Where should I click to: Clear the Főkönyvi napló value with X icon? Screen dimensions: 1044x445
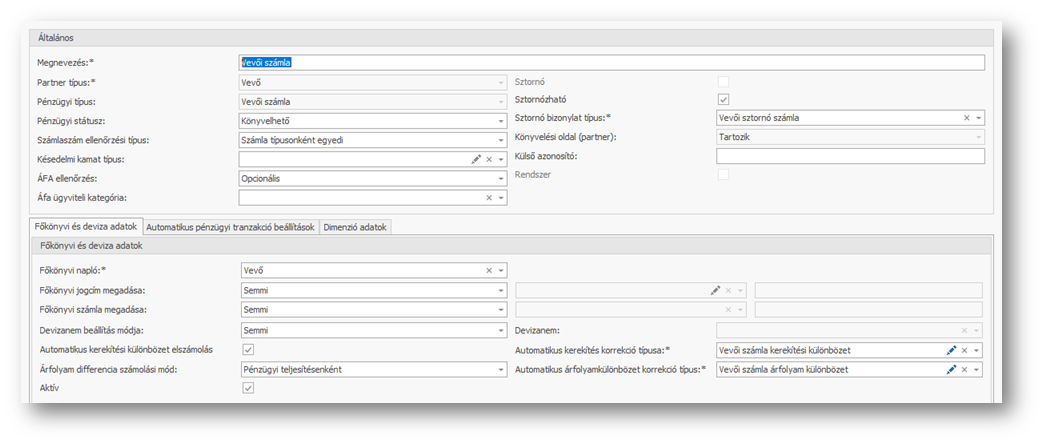[x=489, y=270]
